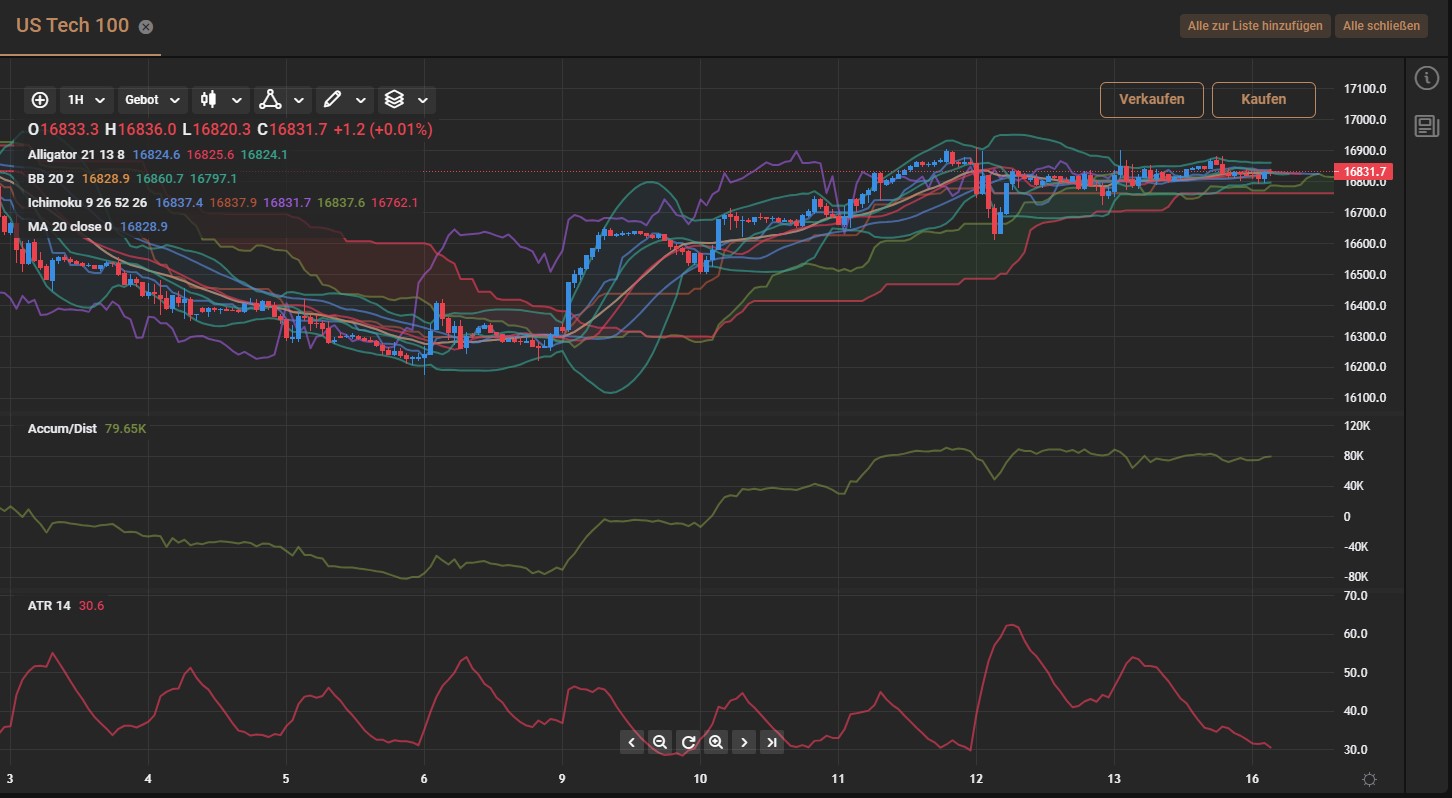This screenshot has height=798, width=1452.
Task: Click the Kaufen button
Action: [1264, 100]
